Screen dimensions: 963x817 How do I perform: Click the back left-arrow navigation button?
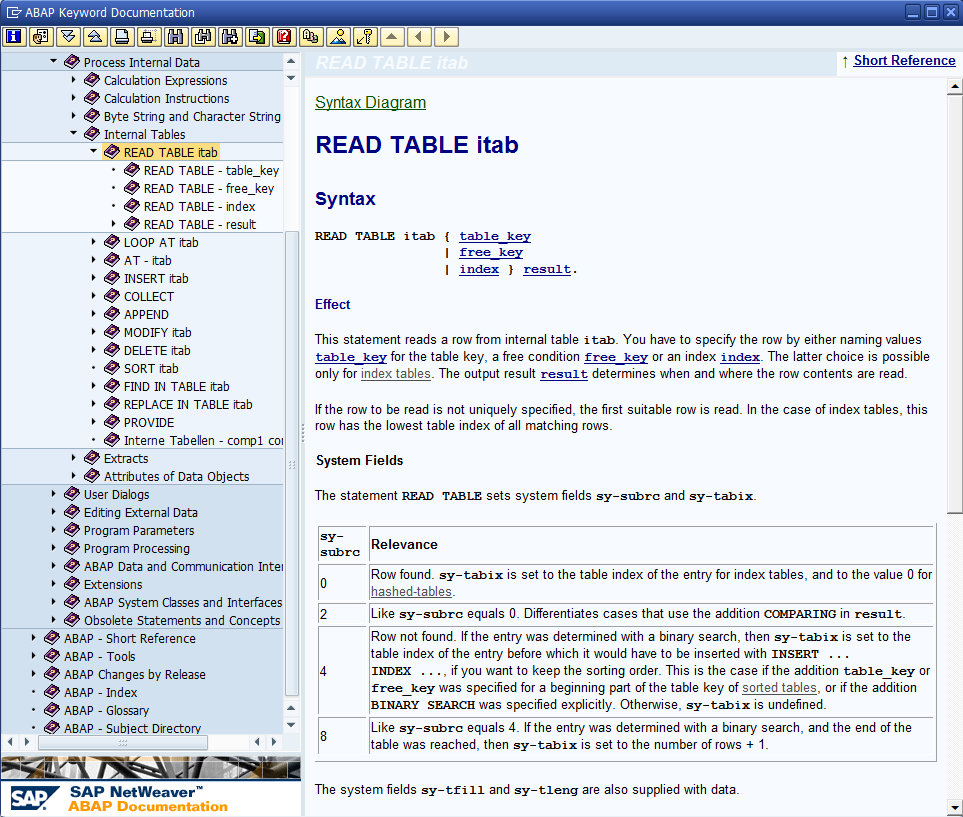click(419, 37)
